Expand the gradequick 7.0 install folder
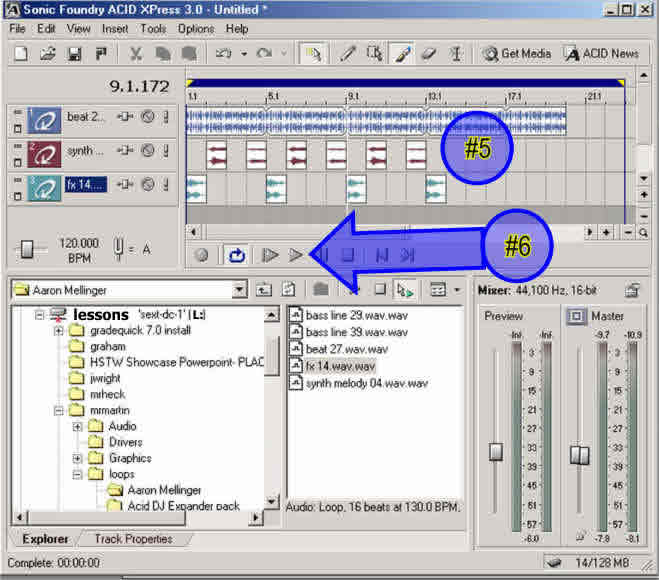Screen dimensions: 659x580 point(59,330)
